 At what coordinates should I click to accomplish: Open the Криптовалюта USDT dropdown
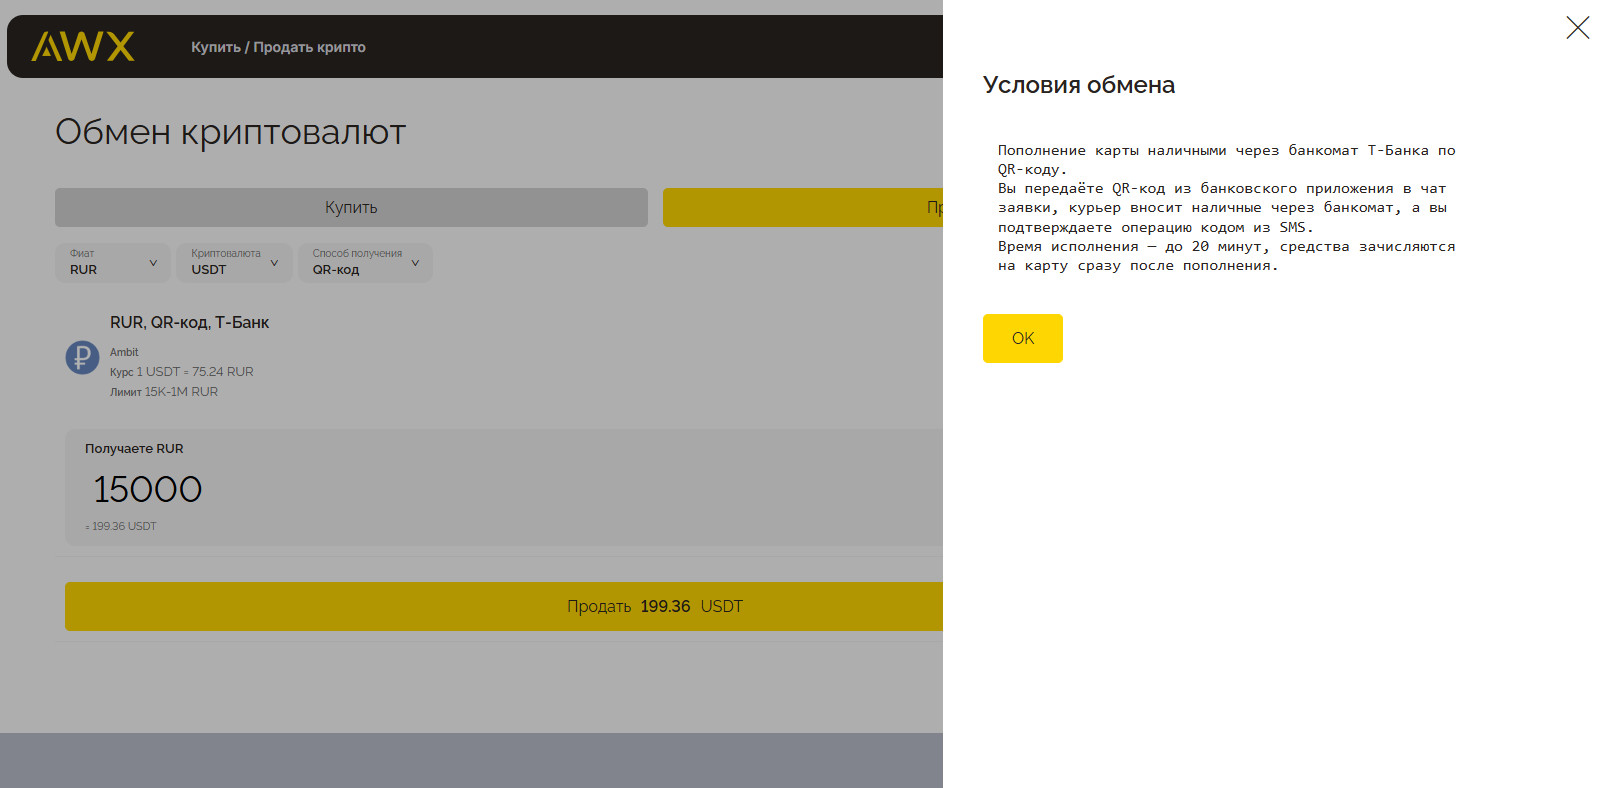click(x=234, y=262)
